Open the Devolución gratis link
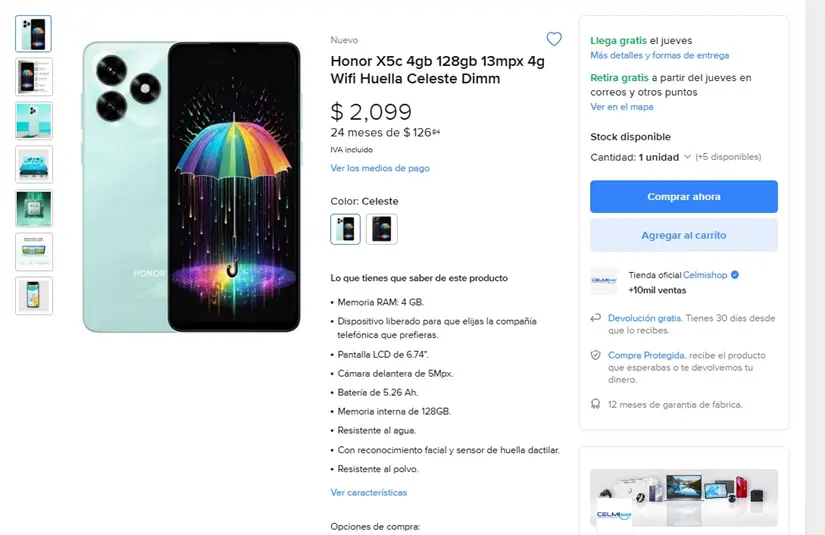This screenshot has width=825, height=535. pos(644,318)
